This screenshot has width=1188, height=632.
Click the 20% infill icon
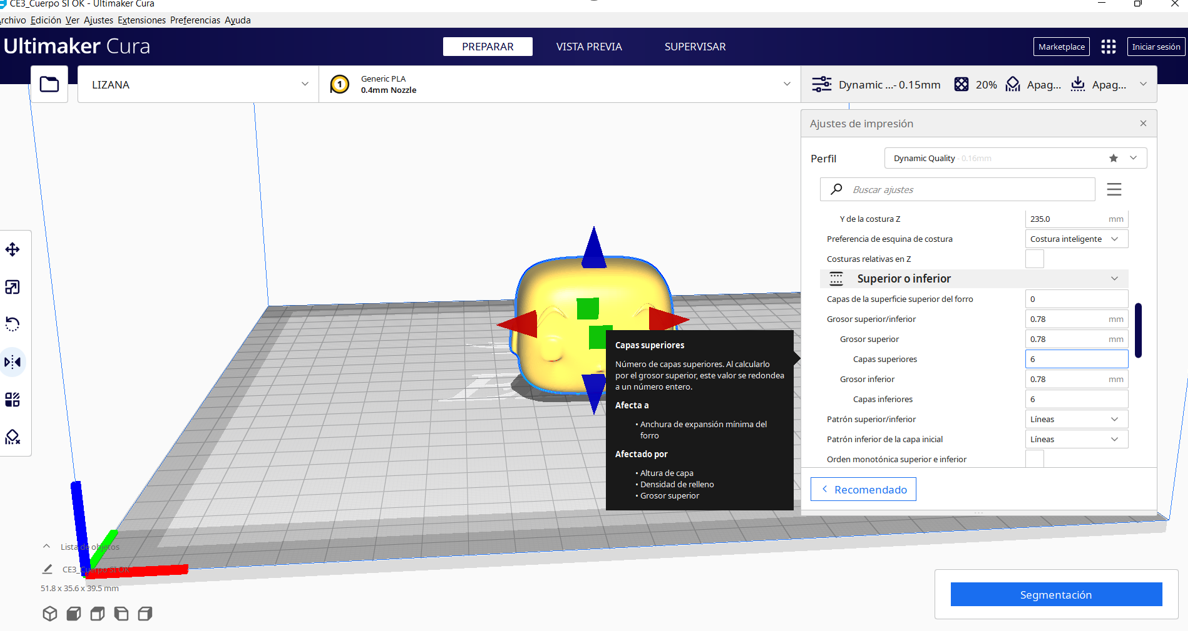pyautogui.click(x=961, y=84)
